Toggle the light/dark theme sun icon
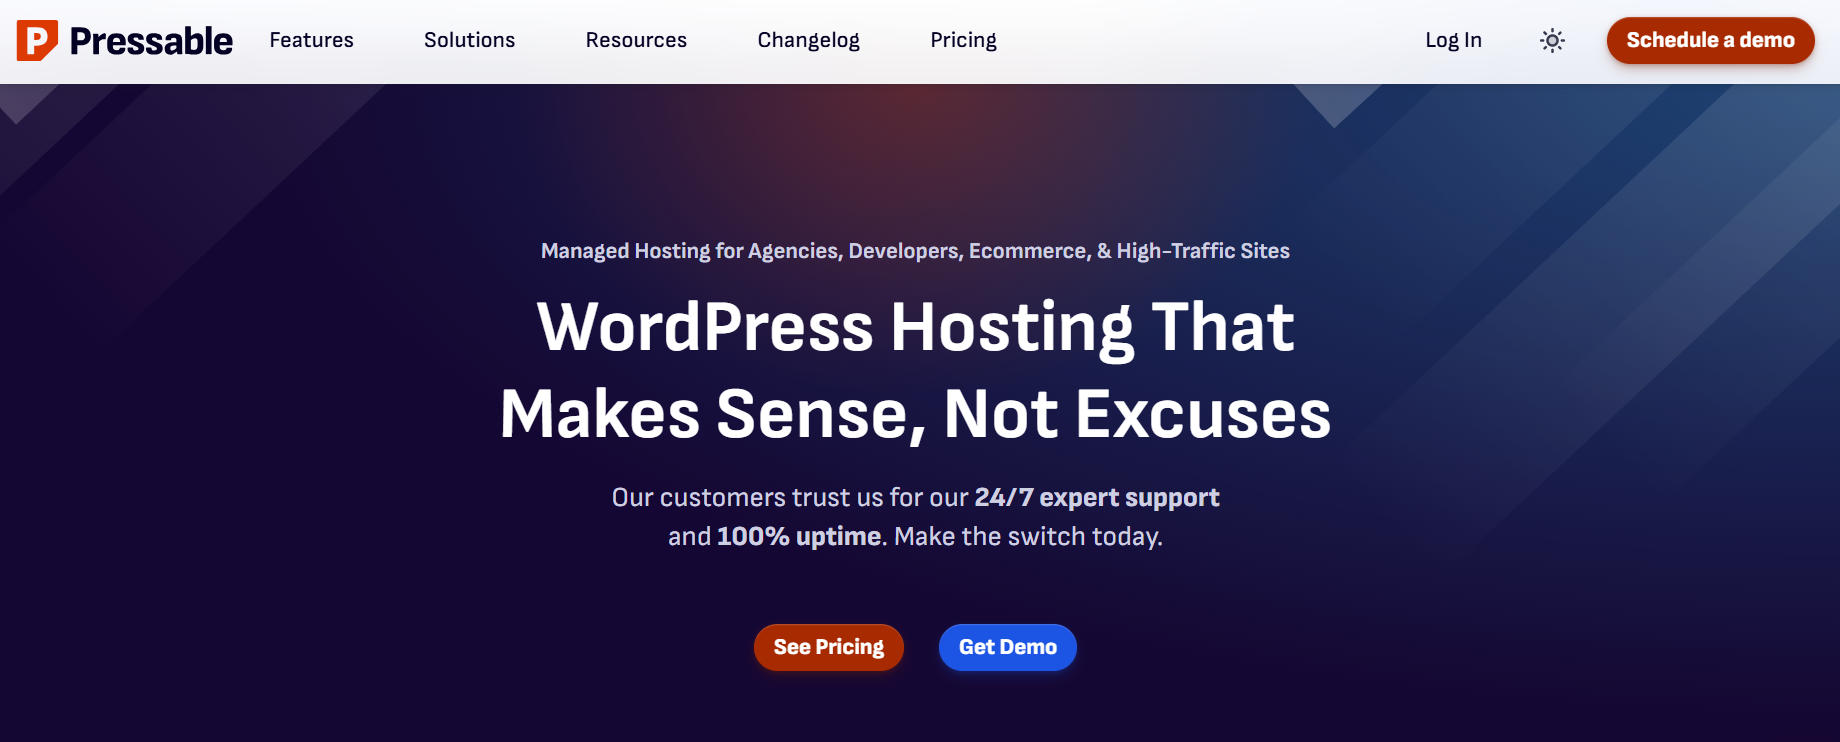 click(1552, 40)
